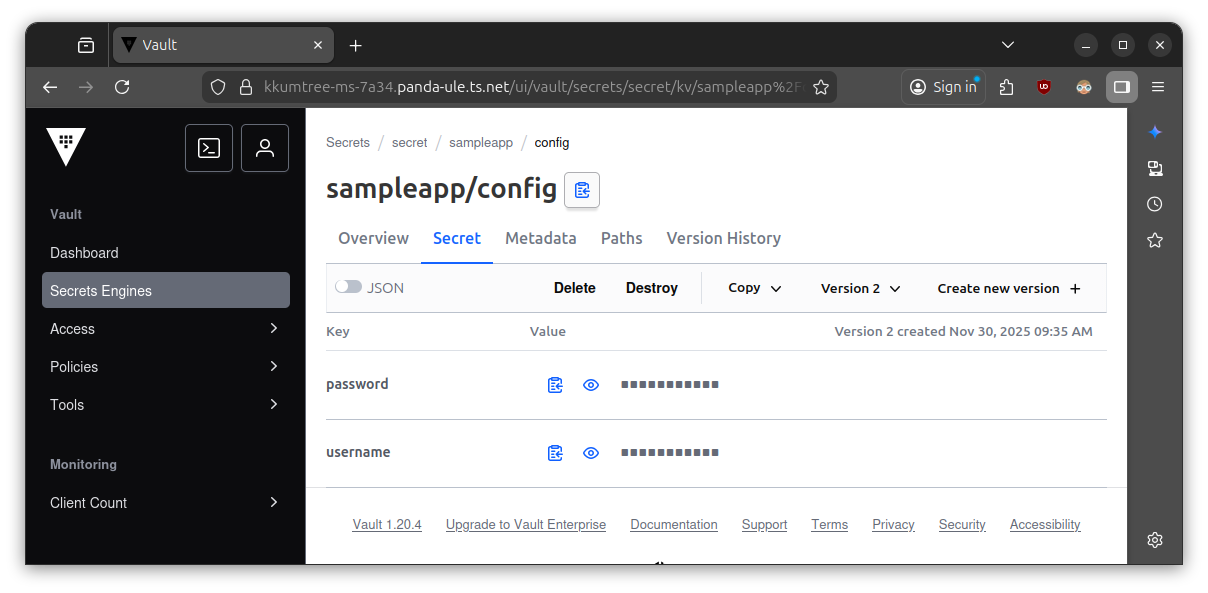Click the Destroy button
The width and height of the screenshot is (1208, 593).
[652, 288]
